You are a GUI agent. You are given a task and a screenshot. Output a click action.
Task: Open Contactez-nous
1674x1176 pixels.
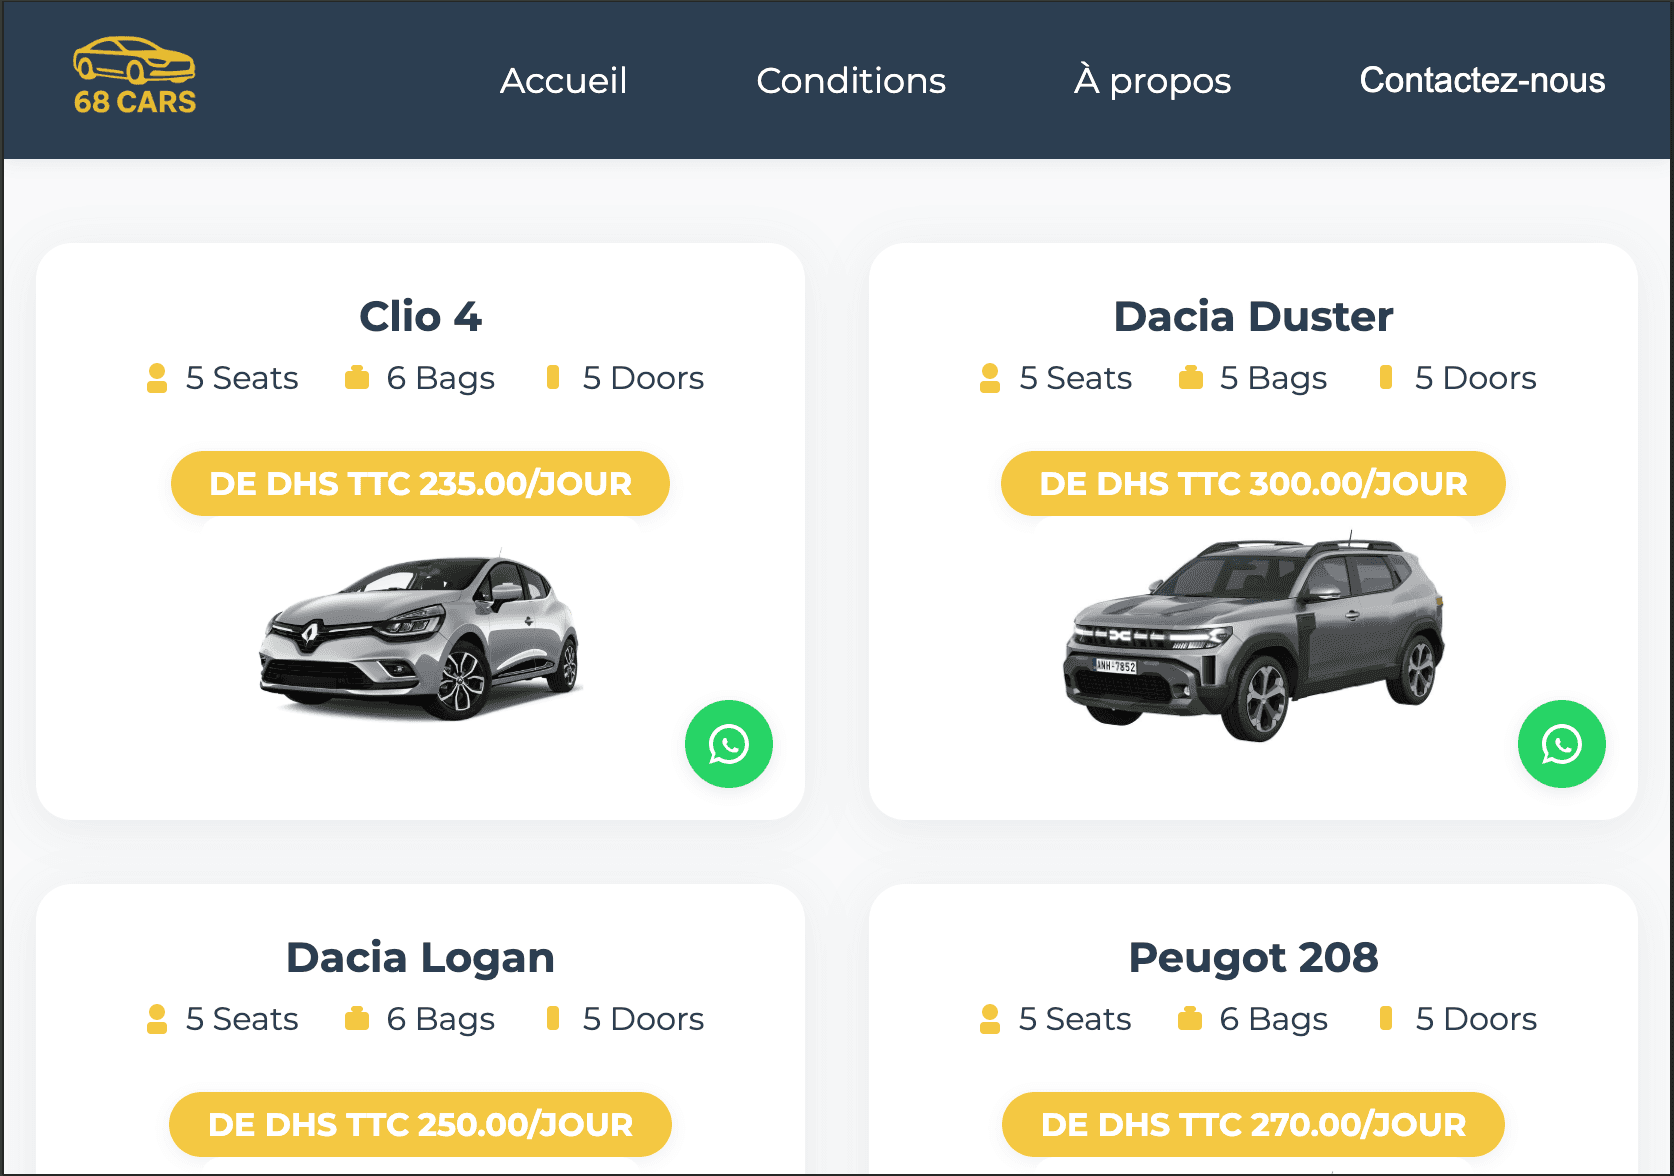(x=1482, y=81)
